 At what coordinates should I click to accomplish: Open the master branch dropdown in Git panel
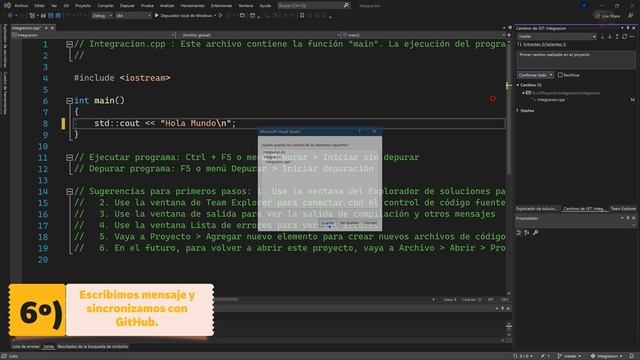557,36
